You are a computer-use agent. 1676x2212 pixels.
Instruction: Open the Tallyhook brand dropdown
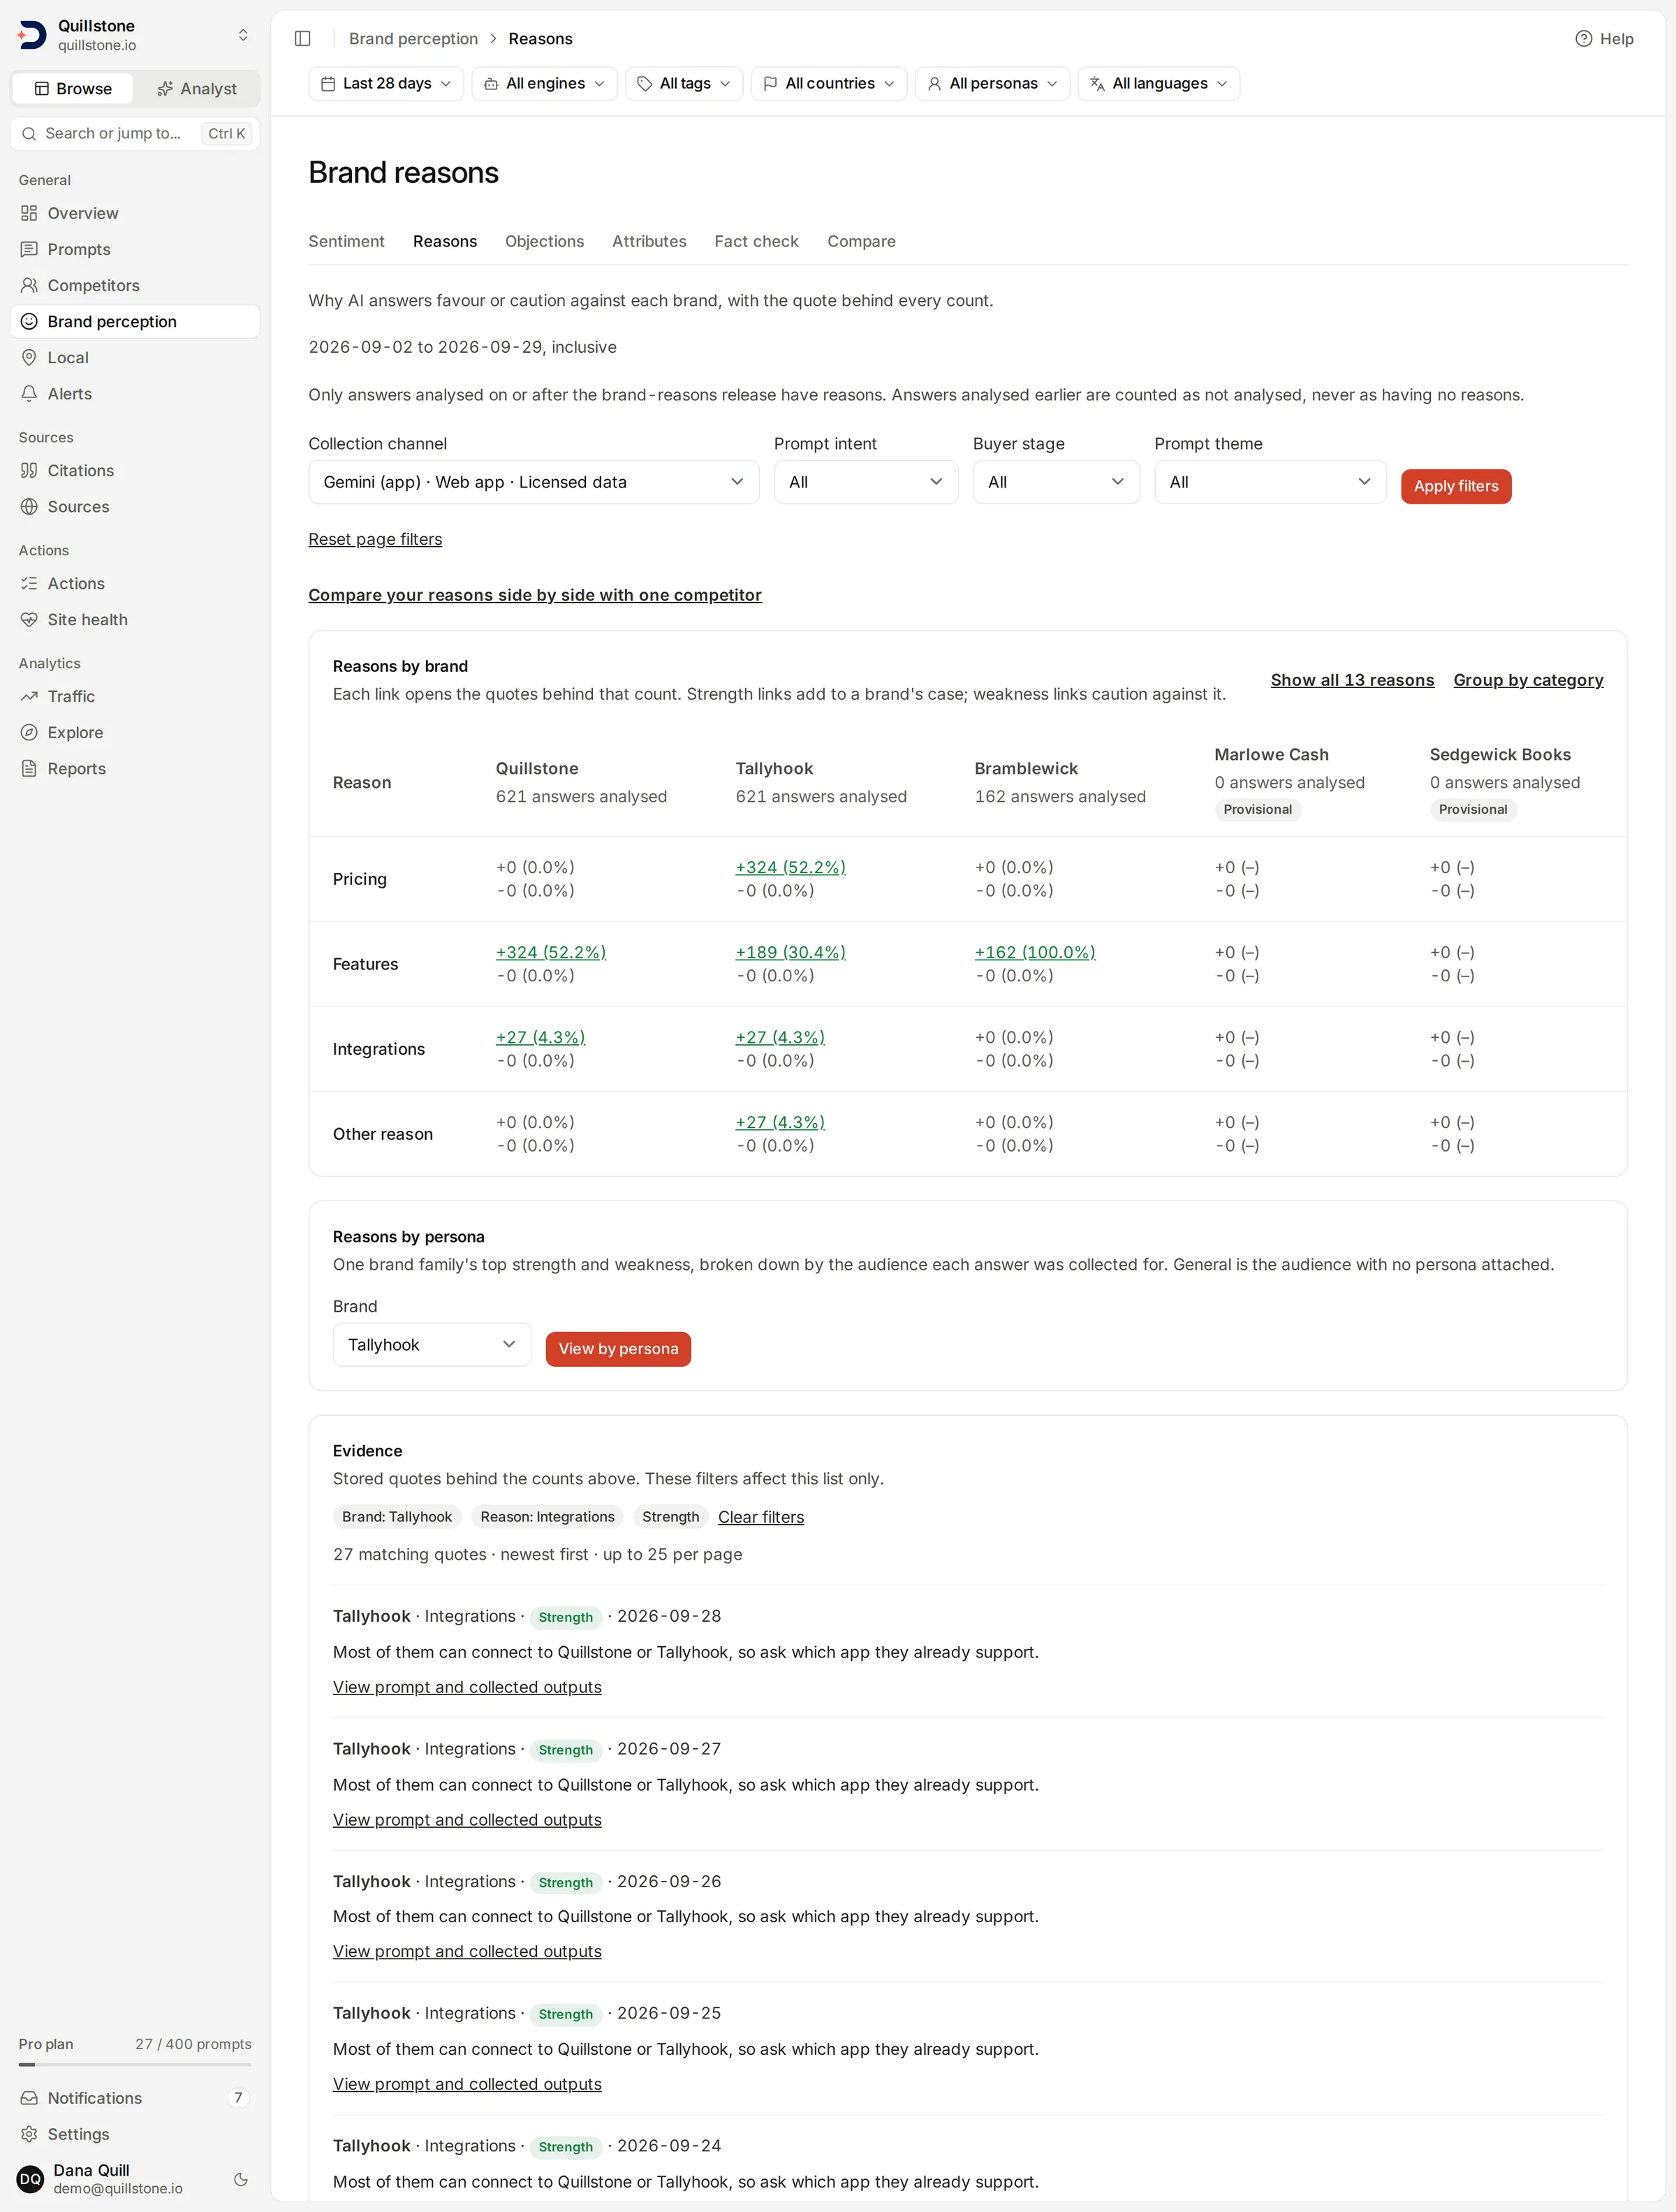(432, 1345)
